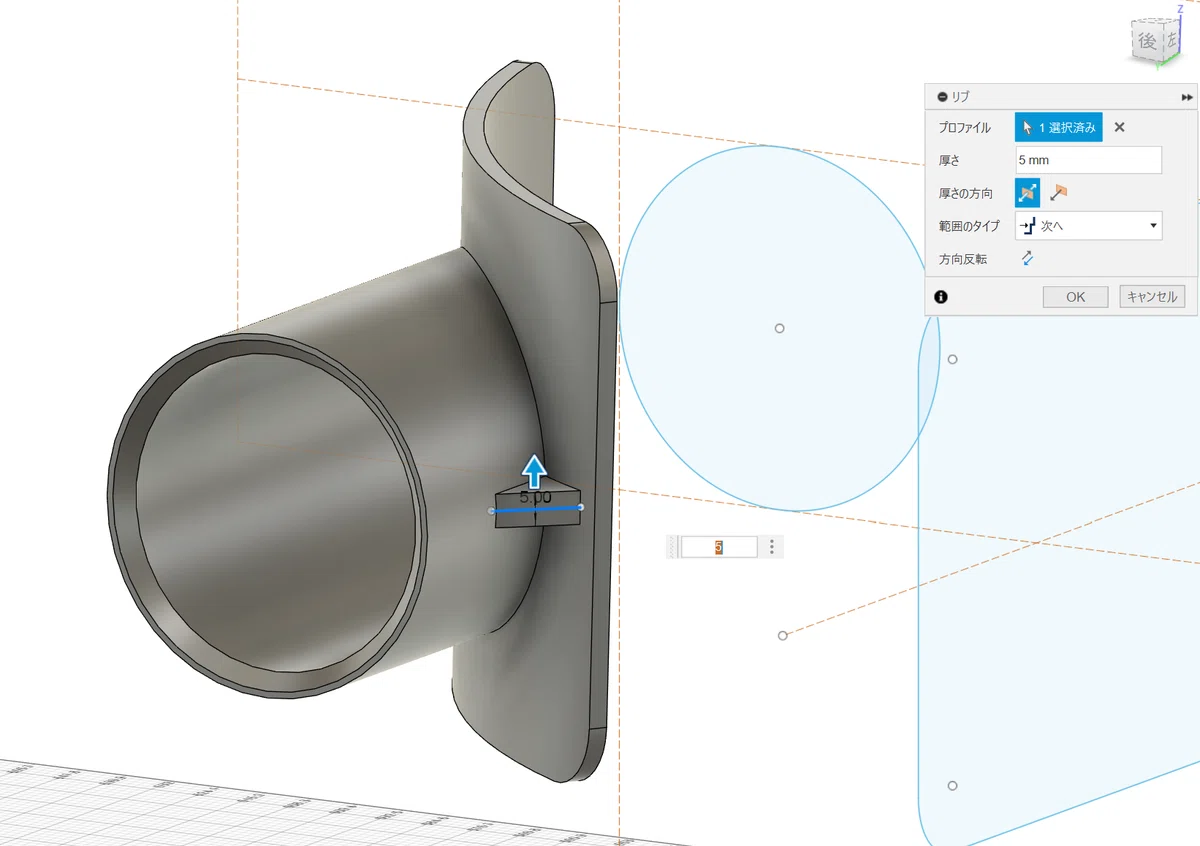This screenshot has width=1200, height=846.
Task: Clear the profile selection with the X icon
Action: click(1119, 127)
